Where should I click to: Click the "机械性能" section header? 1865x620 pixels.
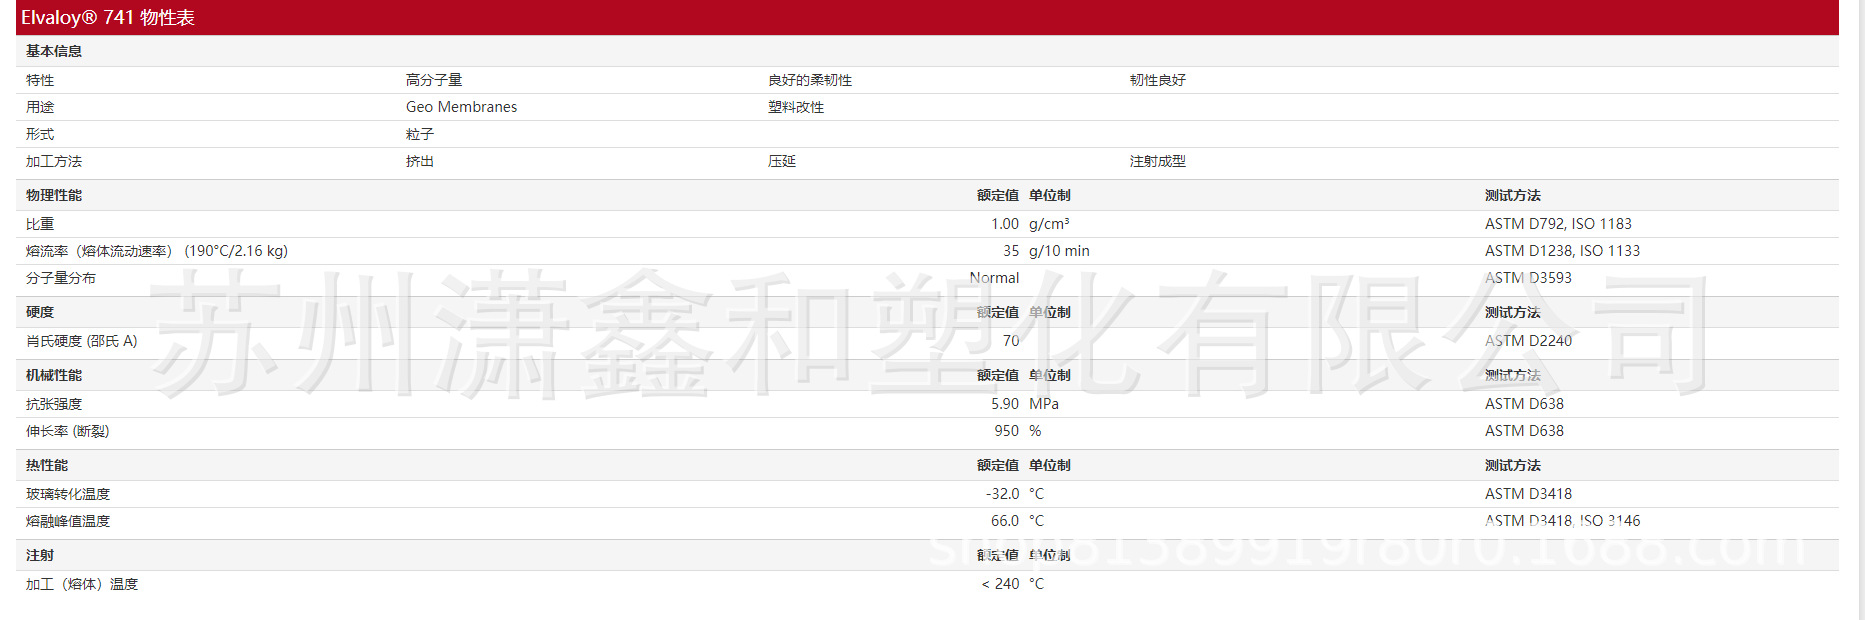point(54,375)
